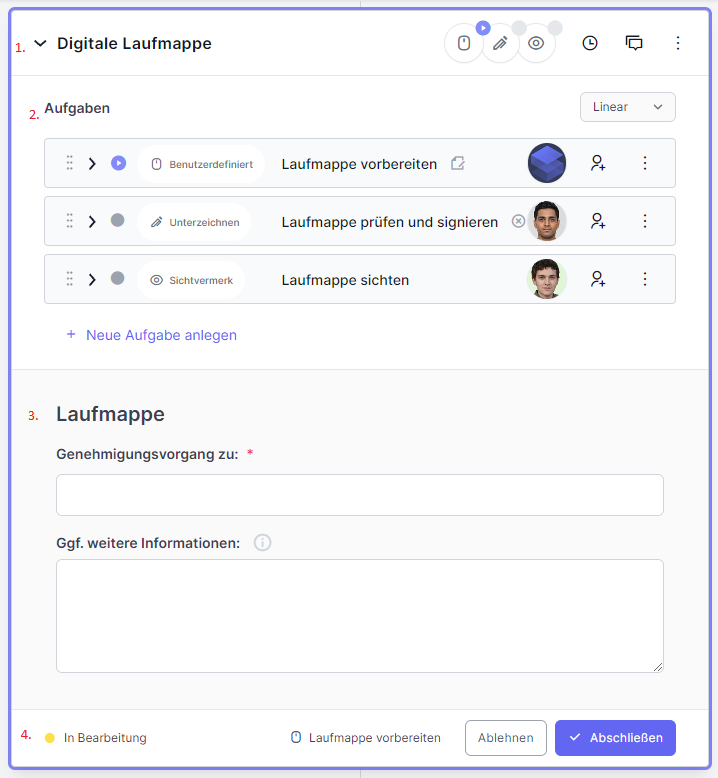
Task: Click info icon beside Ggf. weitere Informationen
Action: [262, 542]
